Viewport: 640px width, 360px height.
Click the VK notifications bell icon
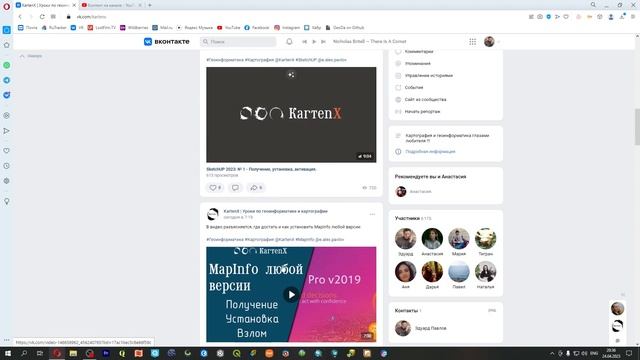tap(289, 41)
